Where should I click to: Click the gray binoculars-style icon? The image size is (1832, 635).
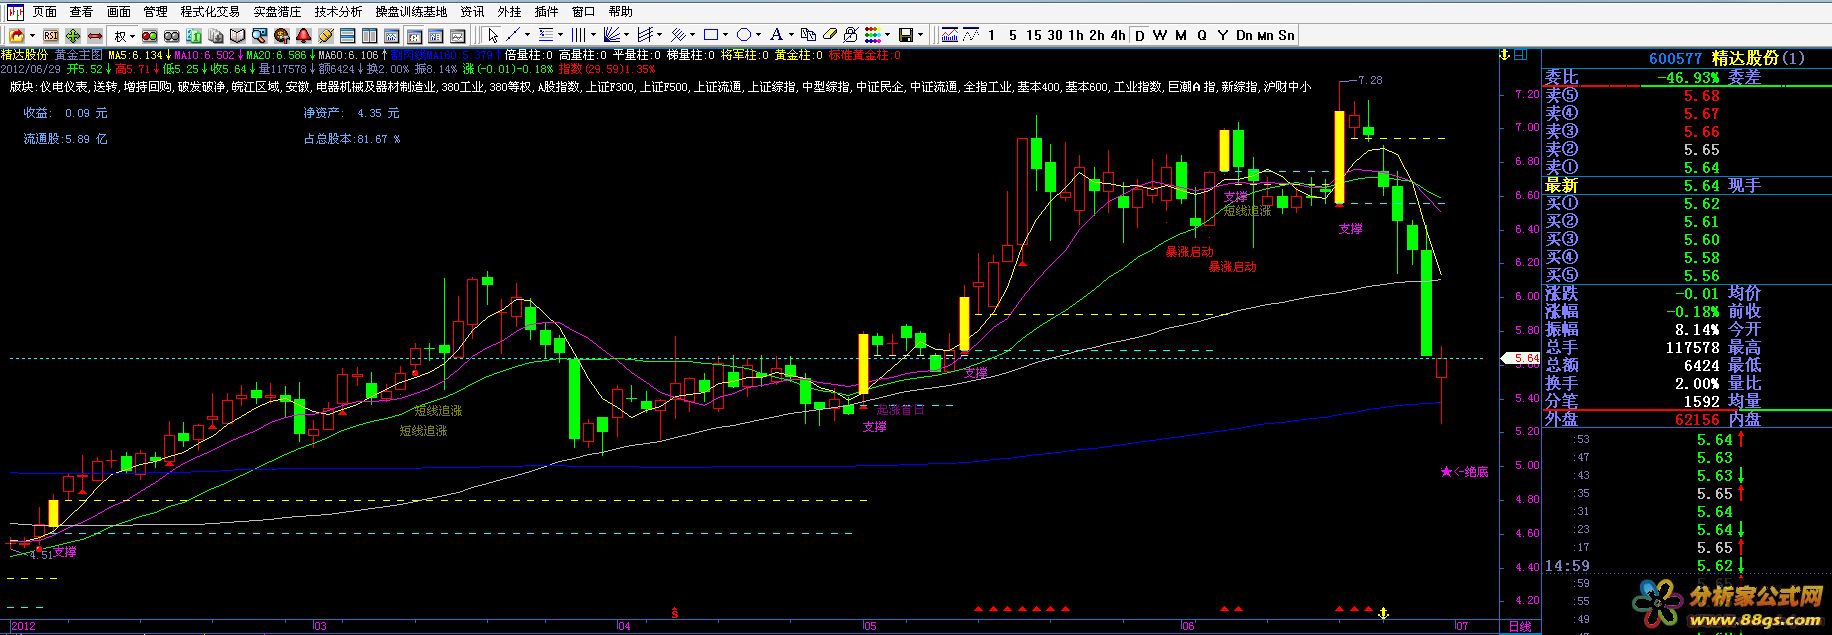click(x=171, y=36)
